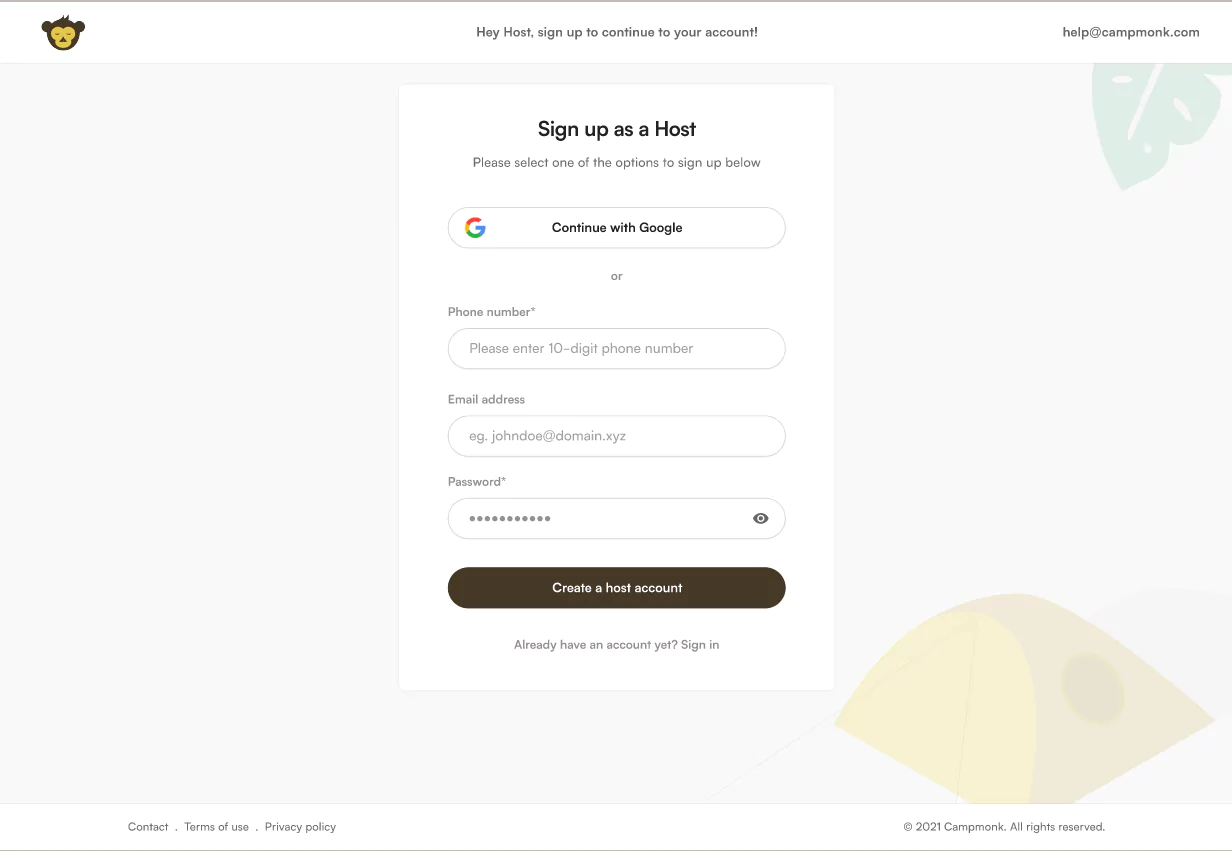Select the password input field

tap(600, 518)
